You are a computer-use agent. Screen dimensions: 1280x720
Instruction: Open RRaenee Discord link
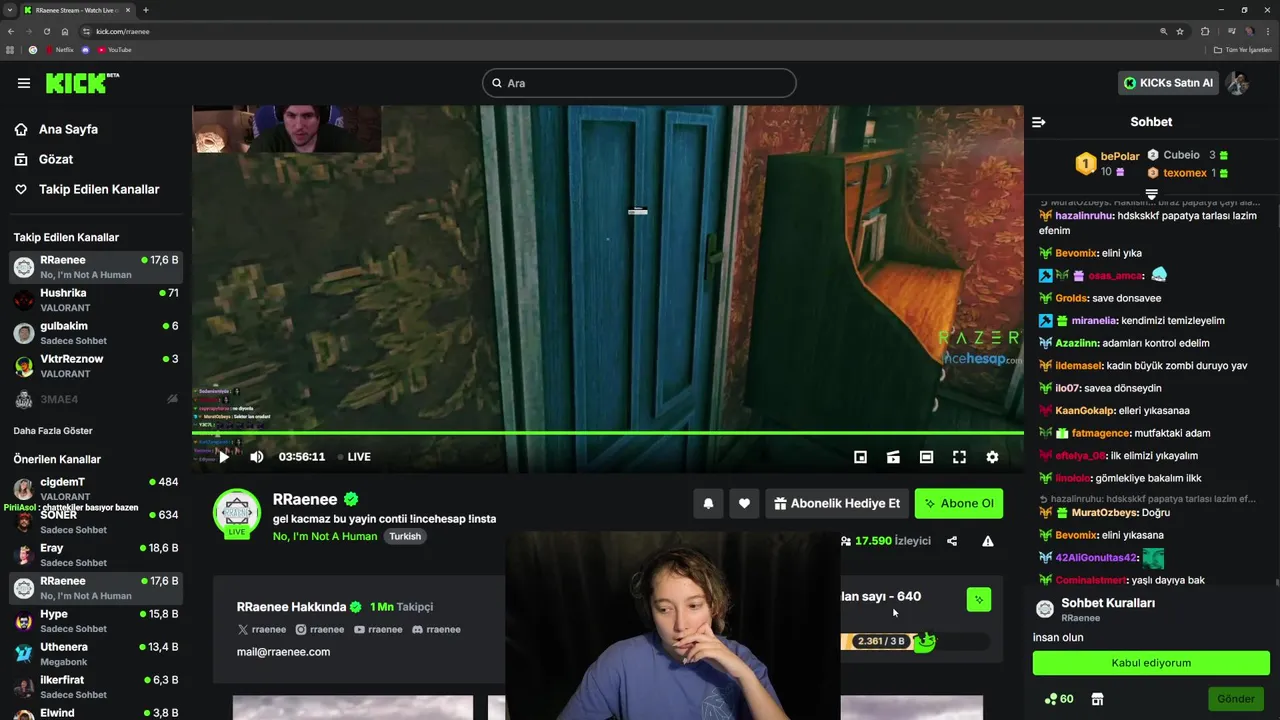click(436, 629)
